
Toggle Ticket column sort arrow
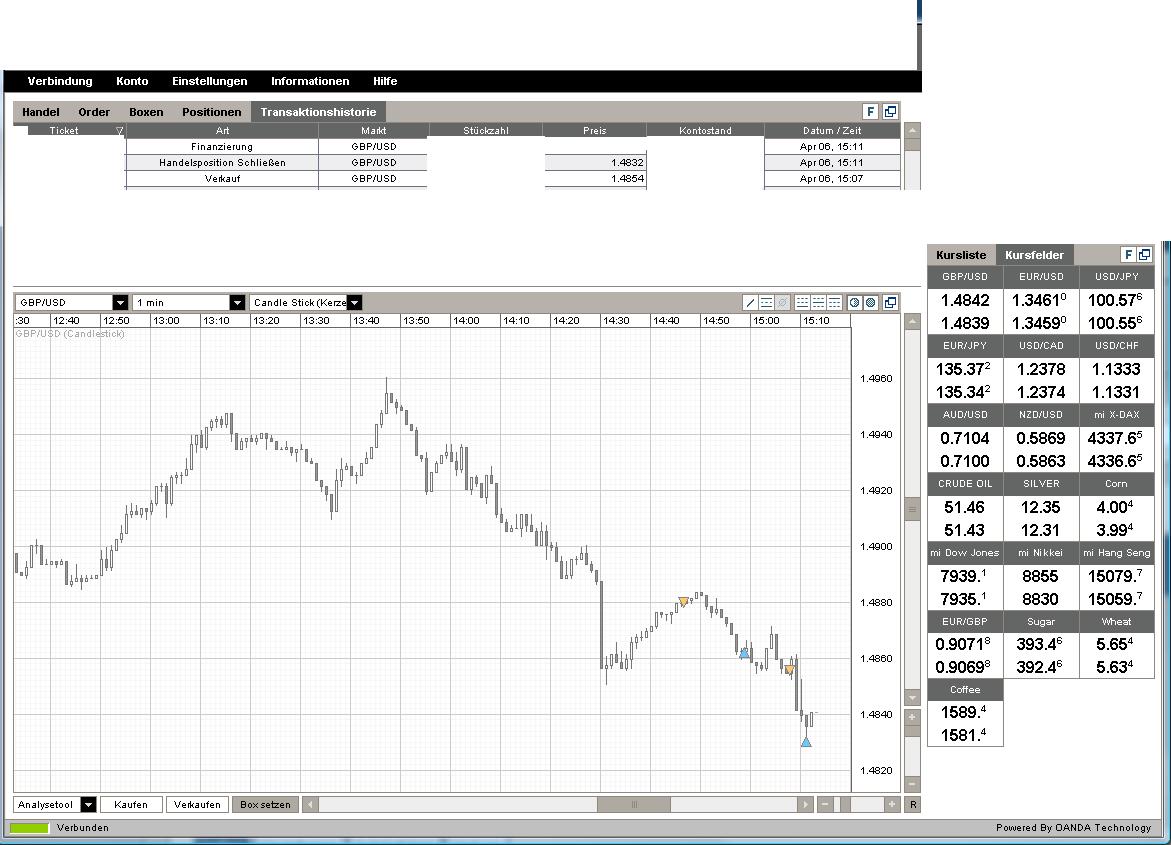119,131
